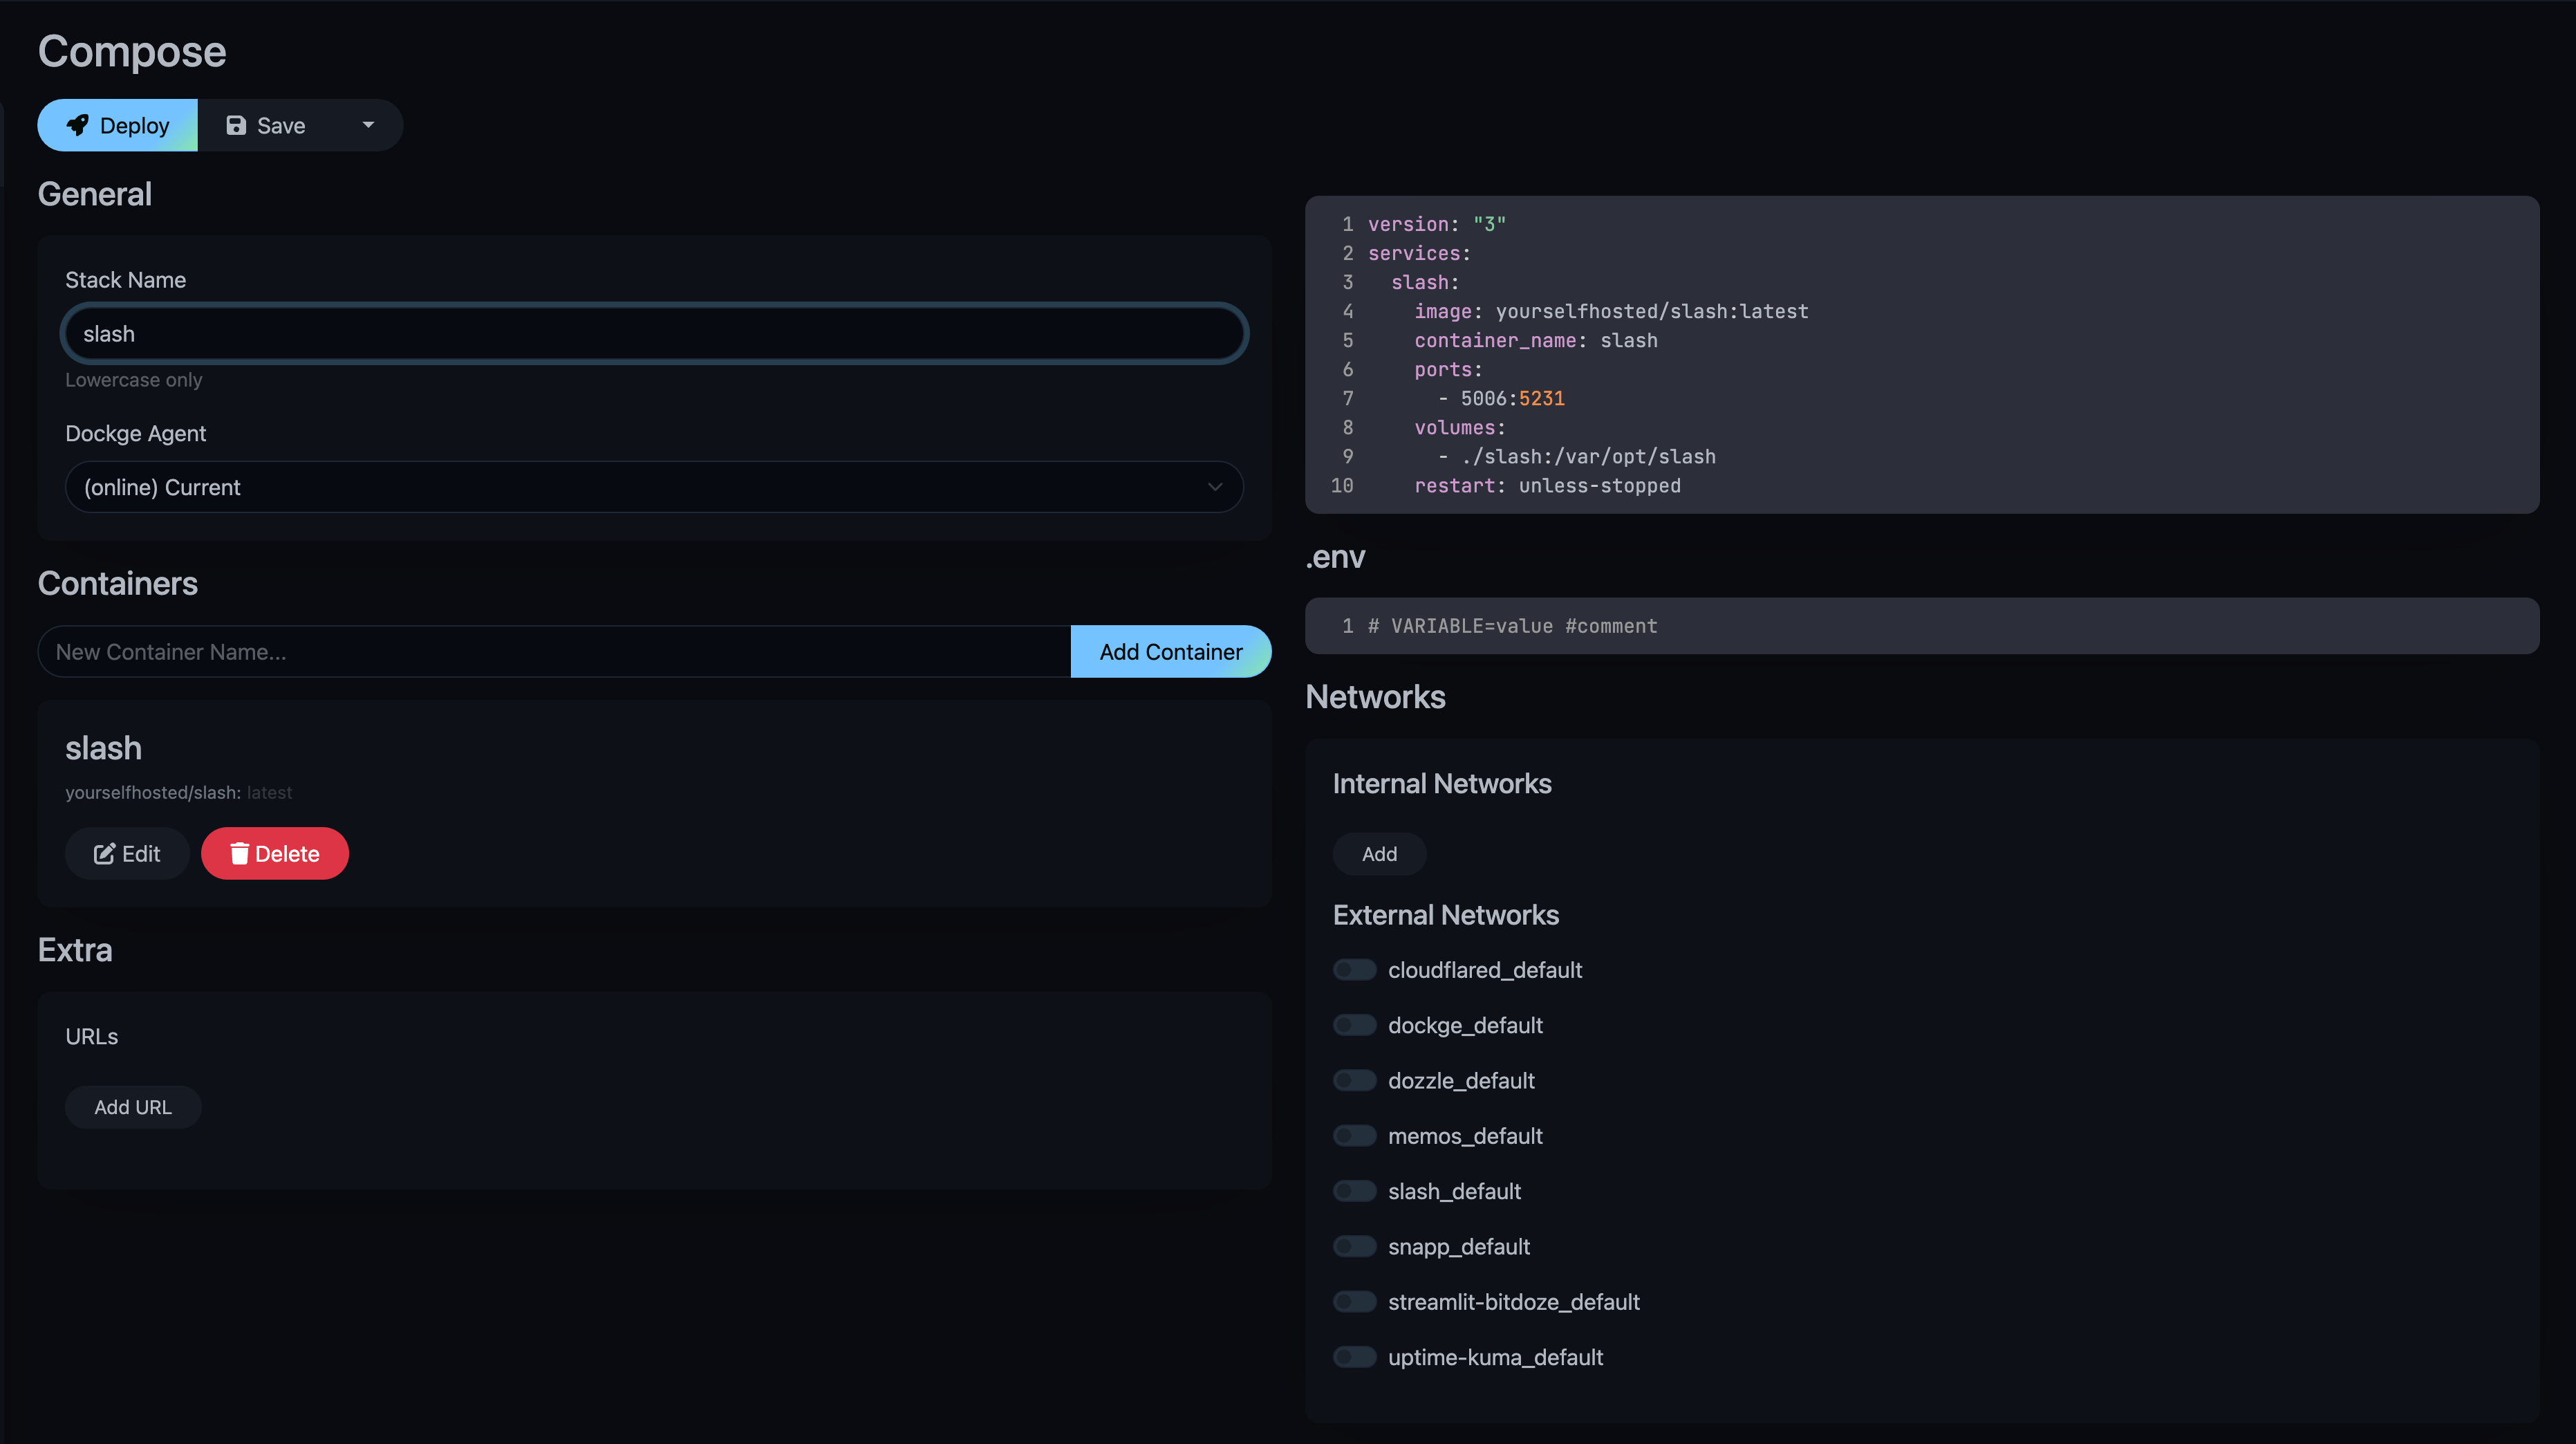Toggle the snapp_default network switch
This screenshot has height=1444, width=2576.
pyautogui.click(x=1354, y=1247)
